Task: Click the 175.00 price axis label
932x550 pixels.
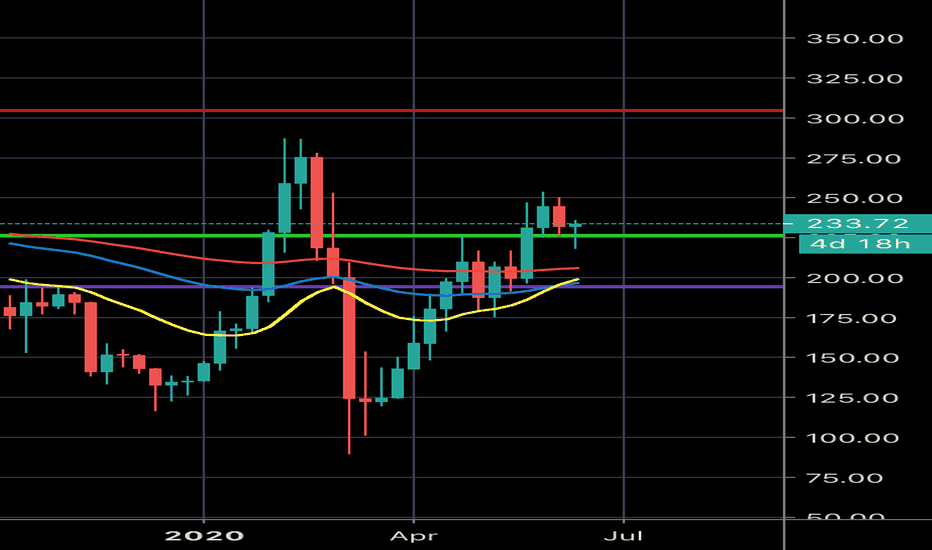Action: [x=851, y=318]
